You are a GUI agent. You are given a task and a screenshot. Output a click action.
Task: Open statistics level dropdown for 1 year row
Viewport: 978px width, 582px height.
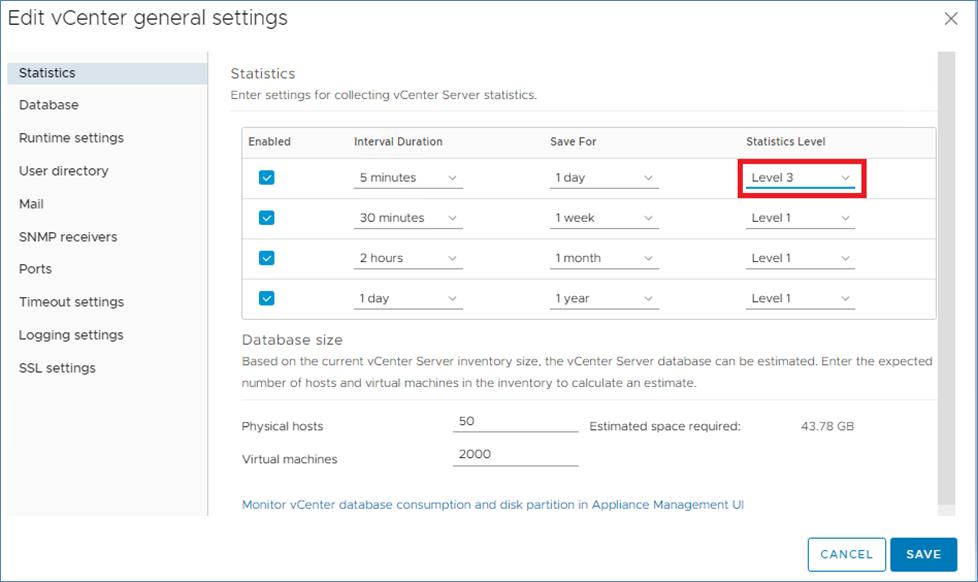coord(800,298)
